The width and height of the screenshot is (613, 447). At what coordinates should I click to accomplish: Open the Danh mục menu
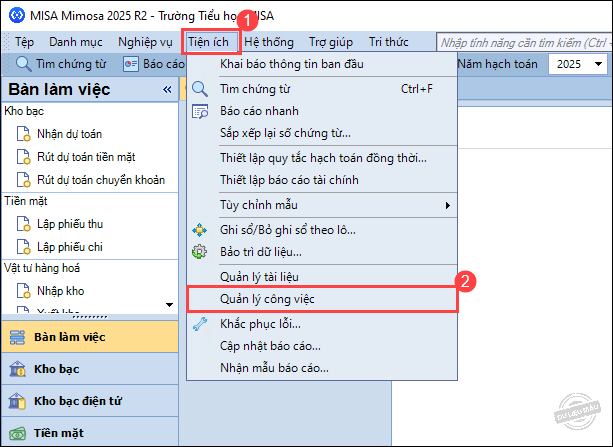[x=76, y=42]
